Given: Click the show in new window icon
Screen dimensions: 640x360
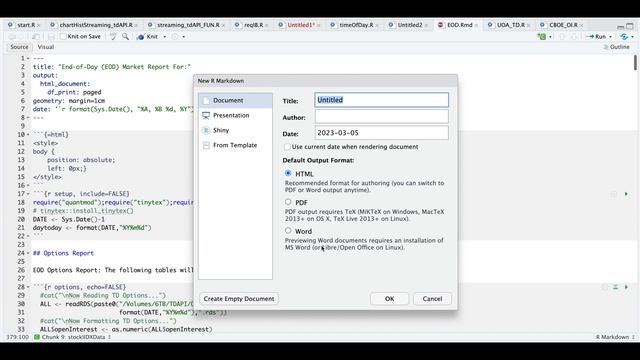Looking at the screenshot, I should 36,37.
